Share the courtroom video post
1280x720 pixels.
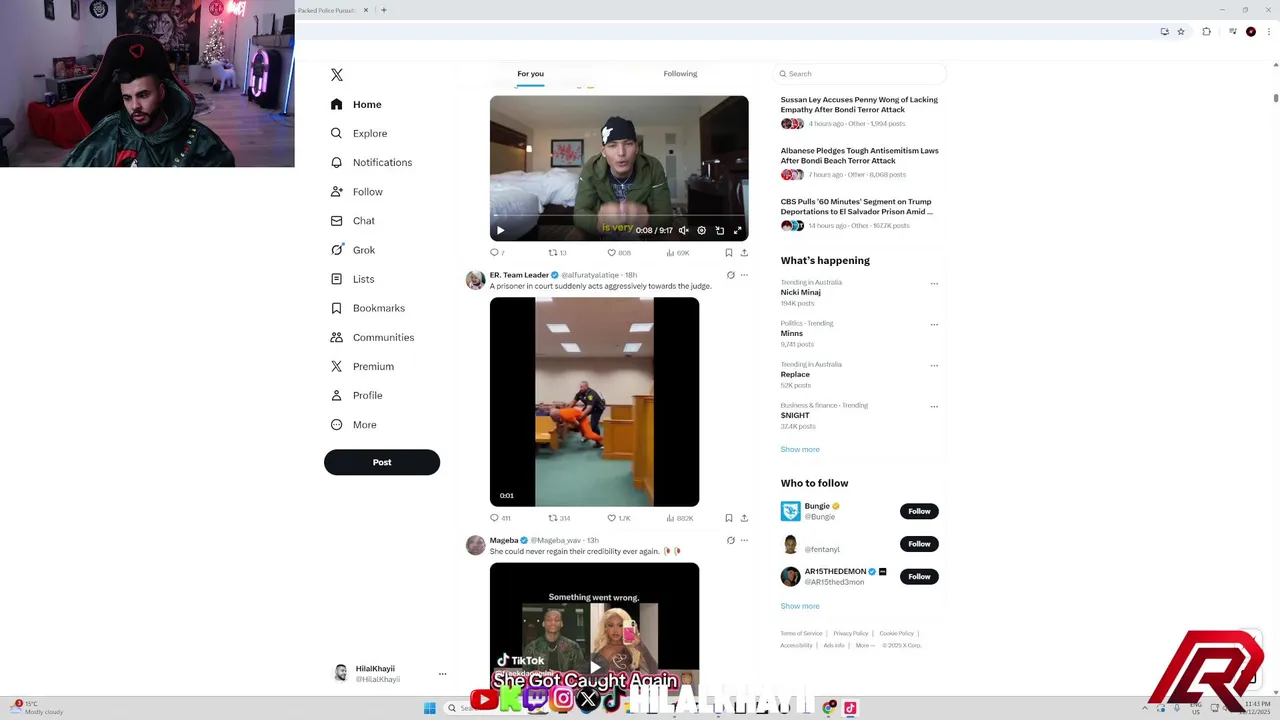point(744,518)
